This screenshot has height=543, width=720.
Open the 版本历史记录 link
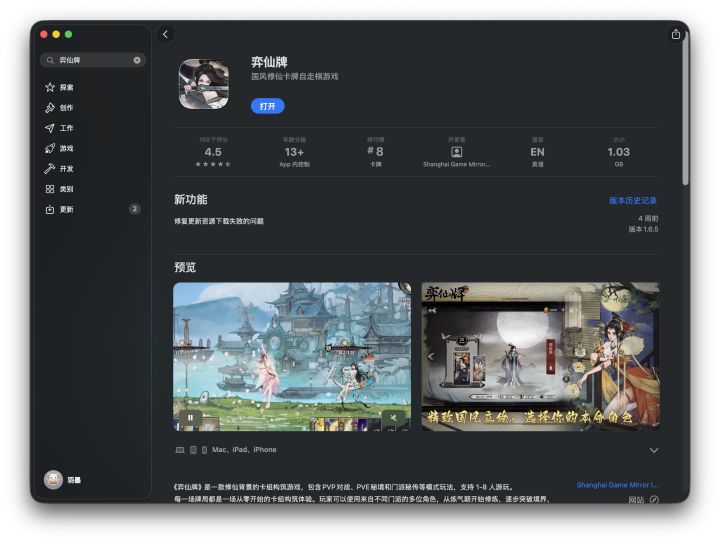[632, 201]
